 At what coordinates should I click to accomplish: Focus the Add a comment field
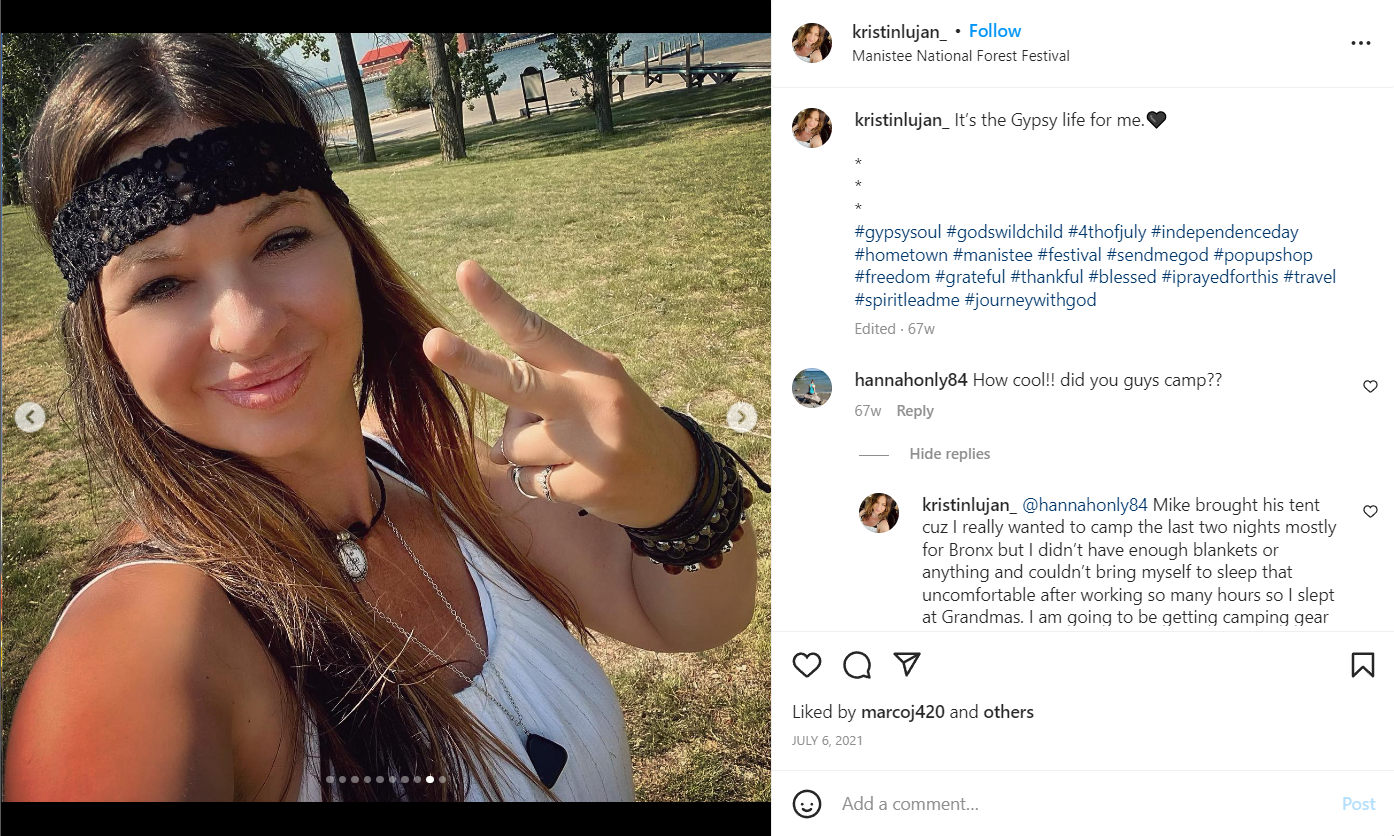[1085, 804]
